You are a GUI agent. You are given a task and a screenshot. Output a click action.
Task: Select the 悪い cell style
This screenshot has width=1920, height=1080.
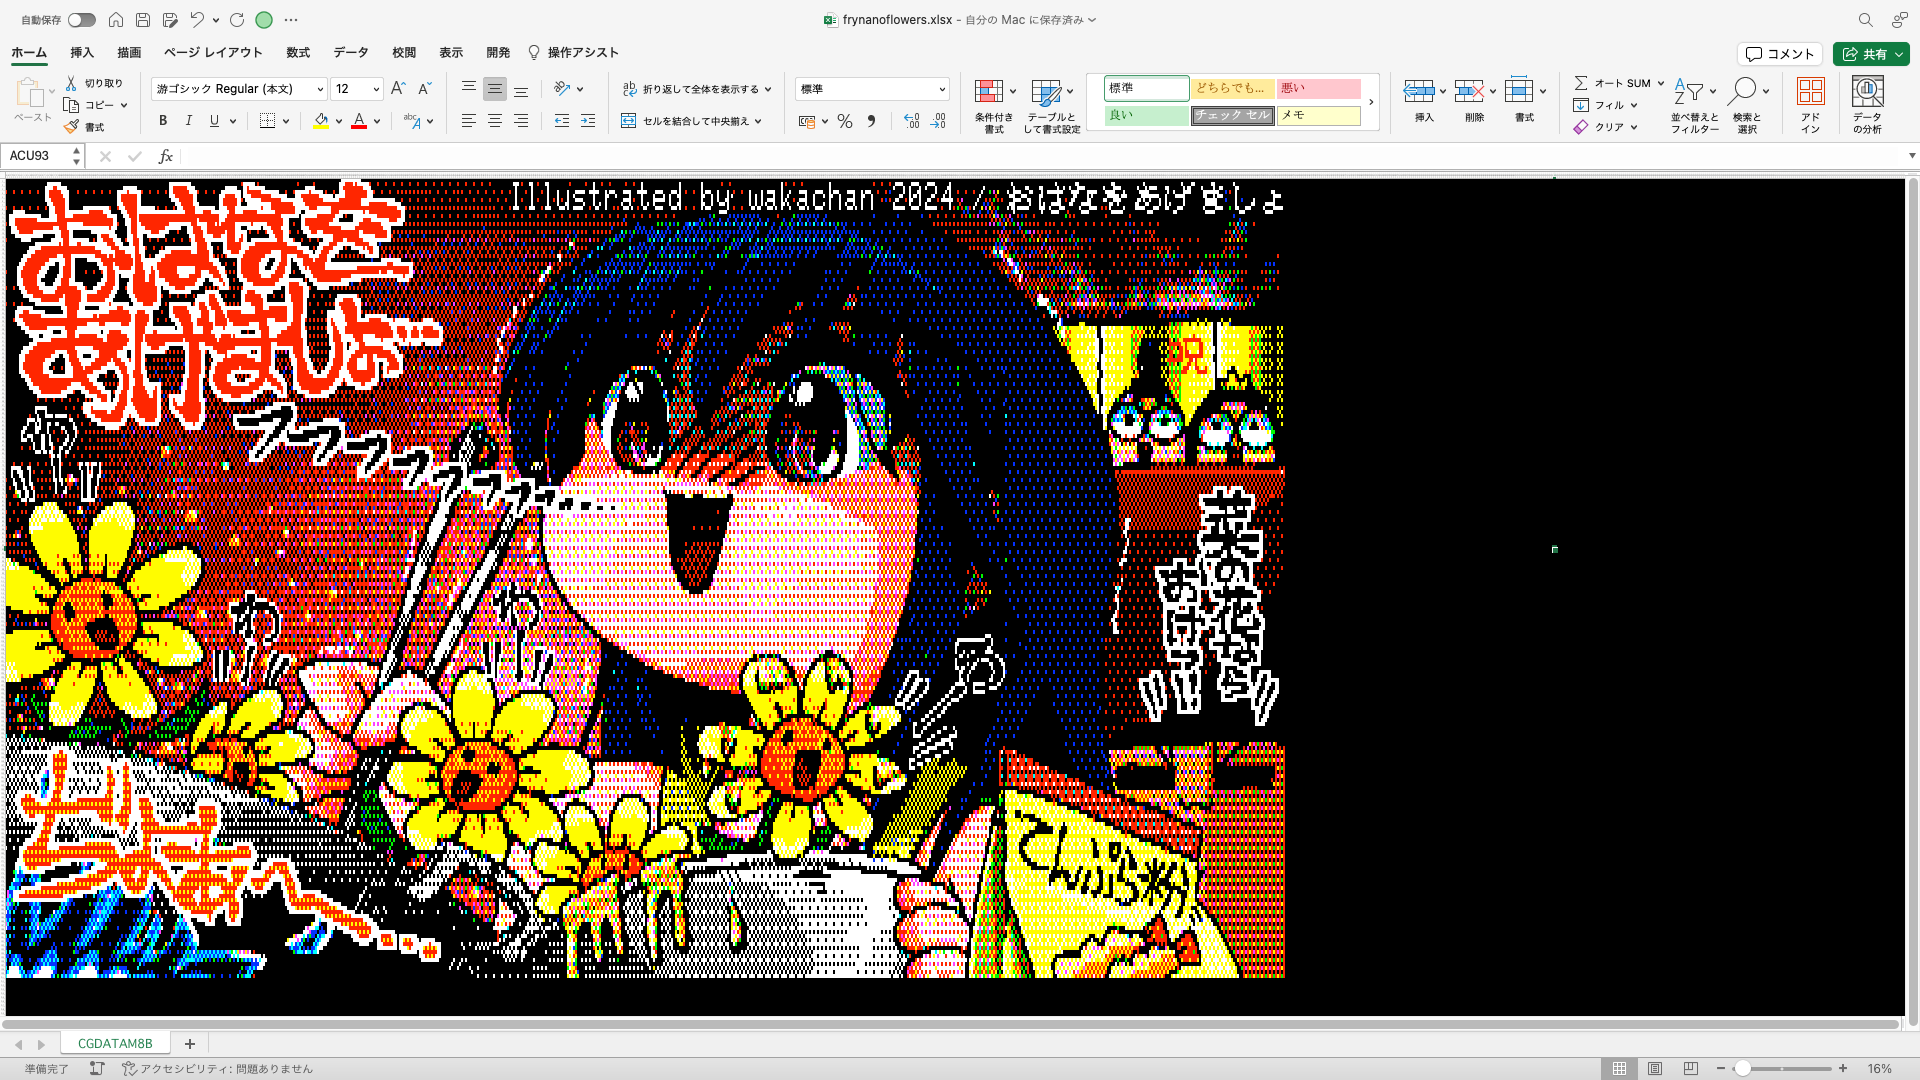1318,88
